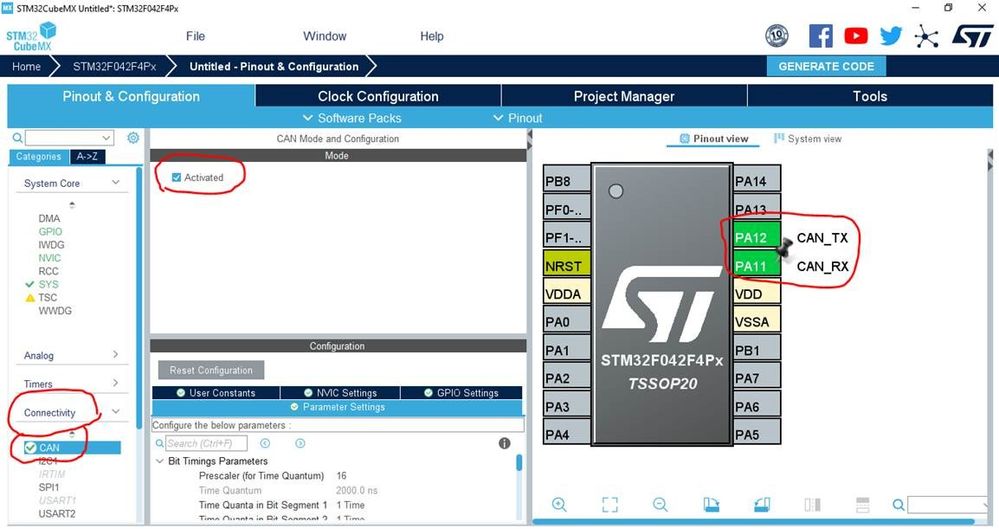Click the grid layout pinout icon
Viewport: 999px width, 529px height.
[863, 505]
